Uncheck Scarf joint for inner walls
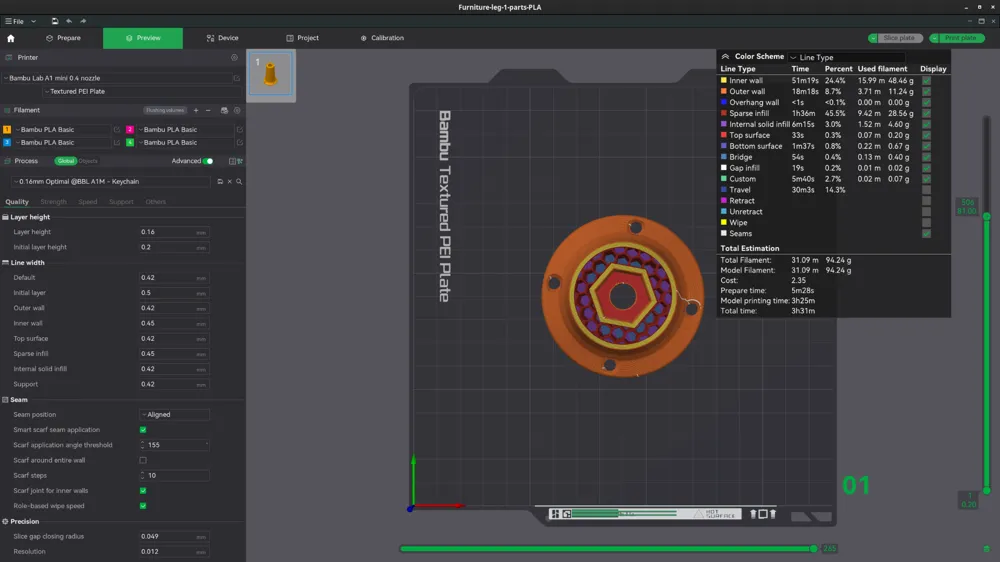1000x562 pixels. (143, 491)
